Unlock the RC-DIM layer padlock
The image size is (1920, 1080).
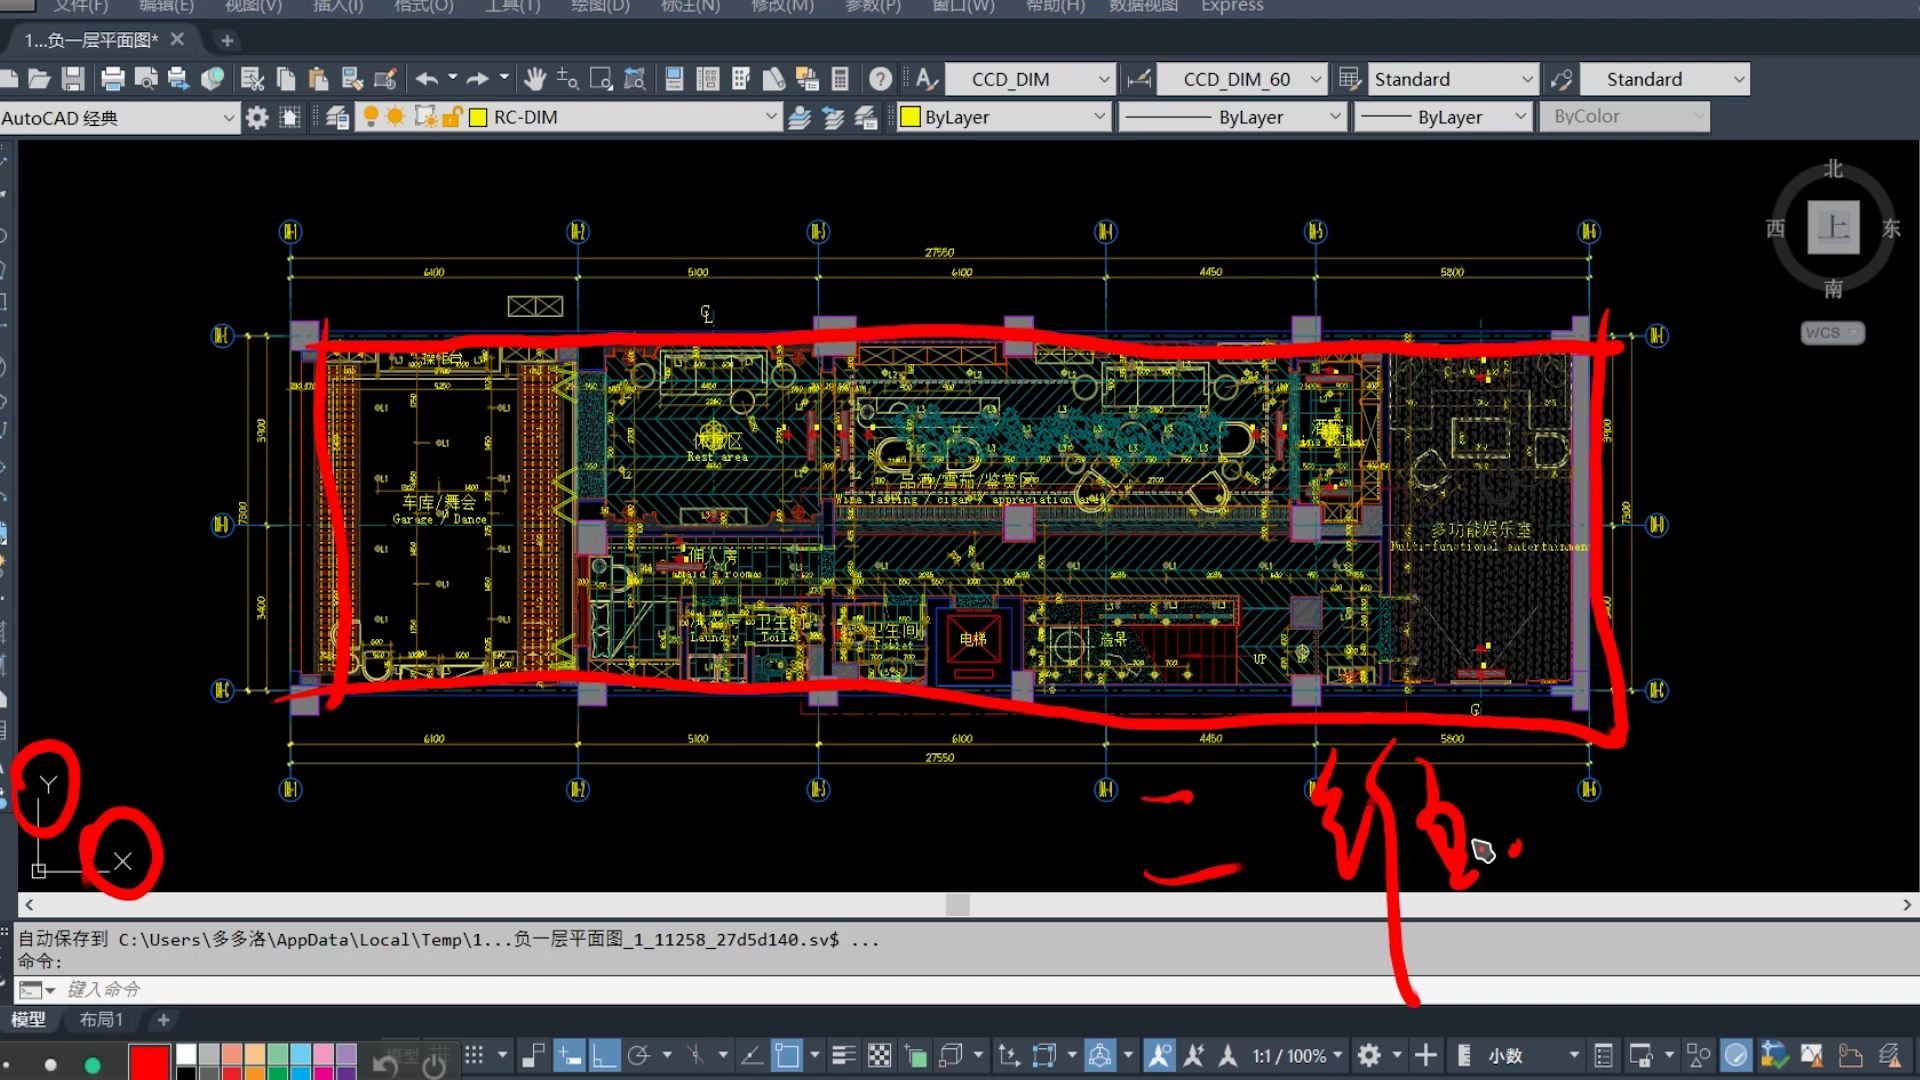(x=453, y=116)
